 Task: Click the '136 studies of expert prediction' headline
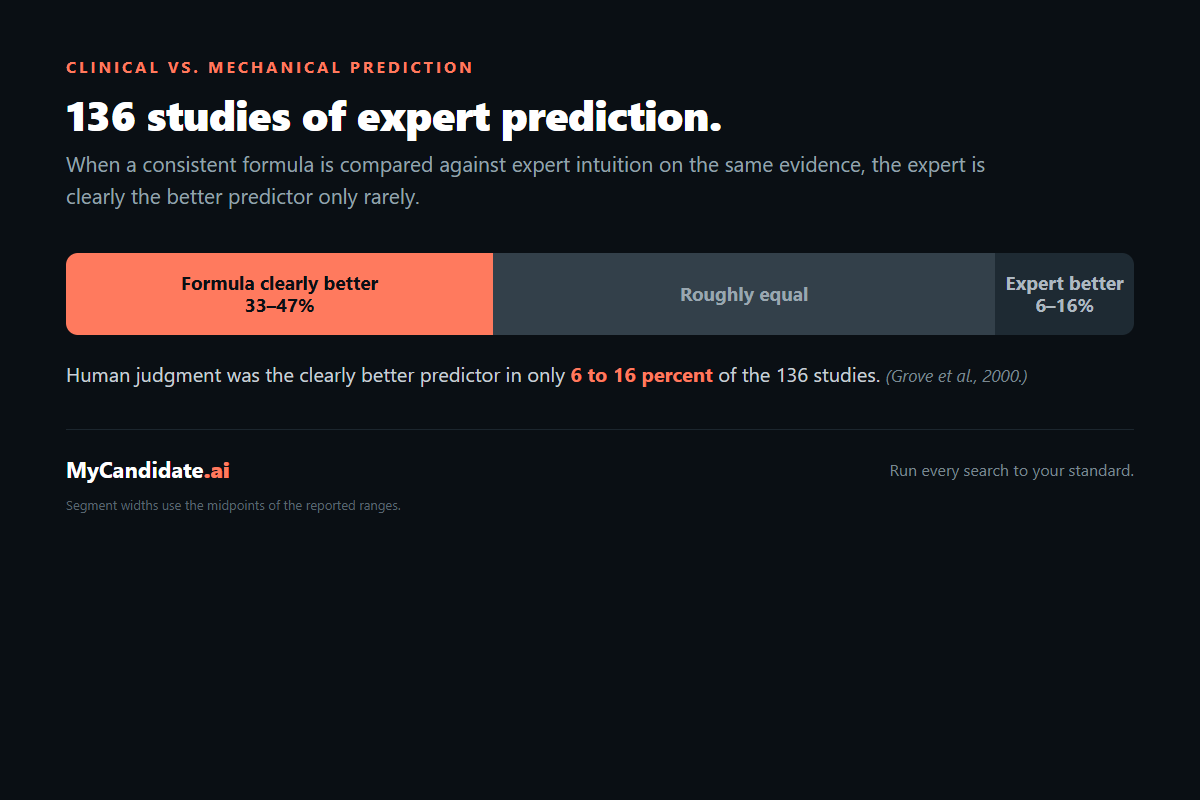point(394,118)
